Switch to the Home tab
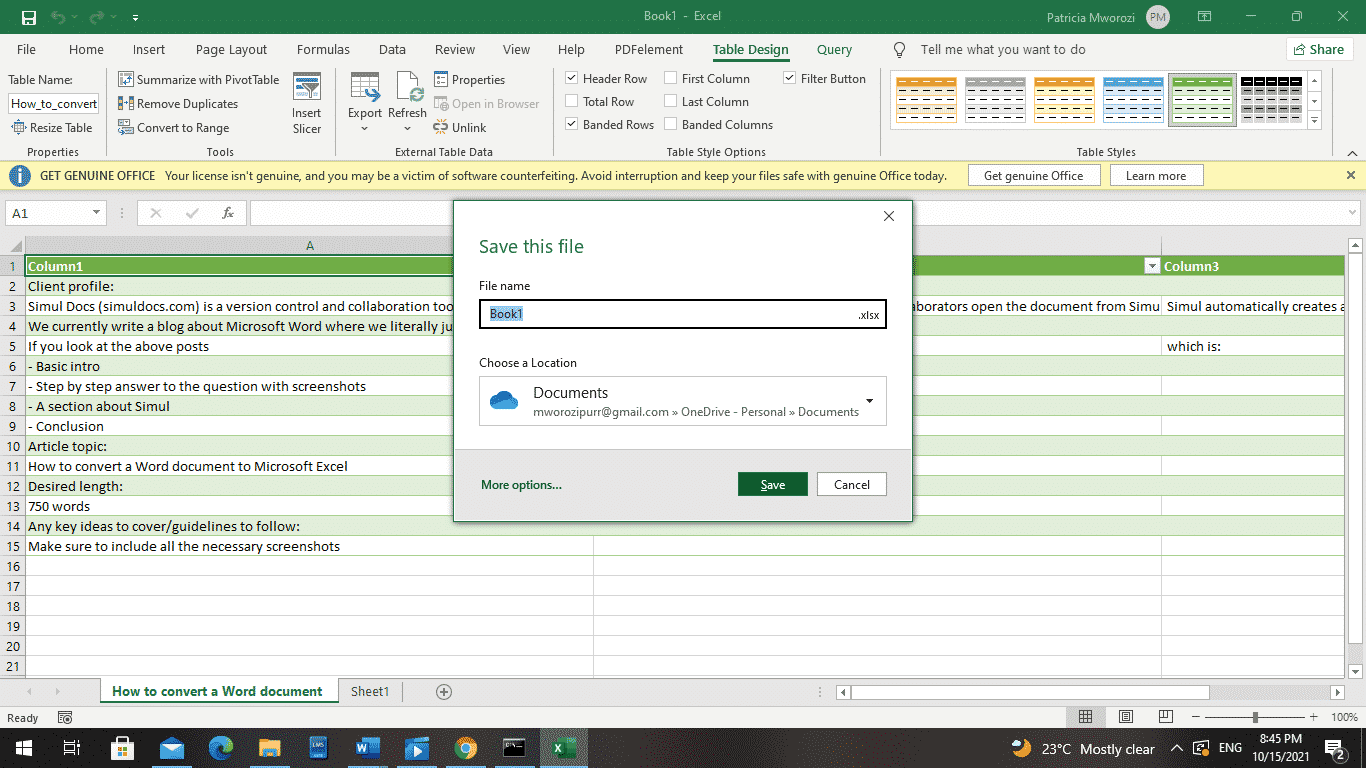The width and height of the screenshot is (1366, 768). tap(86, 49)
